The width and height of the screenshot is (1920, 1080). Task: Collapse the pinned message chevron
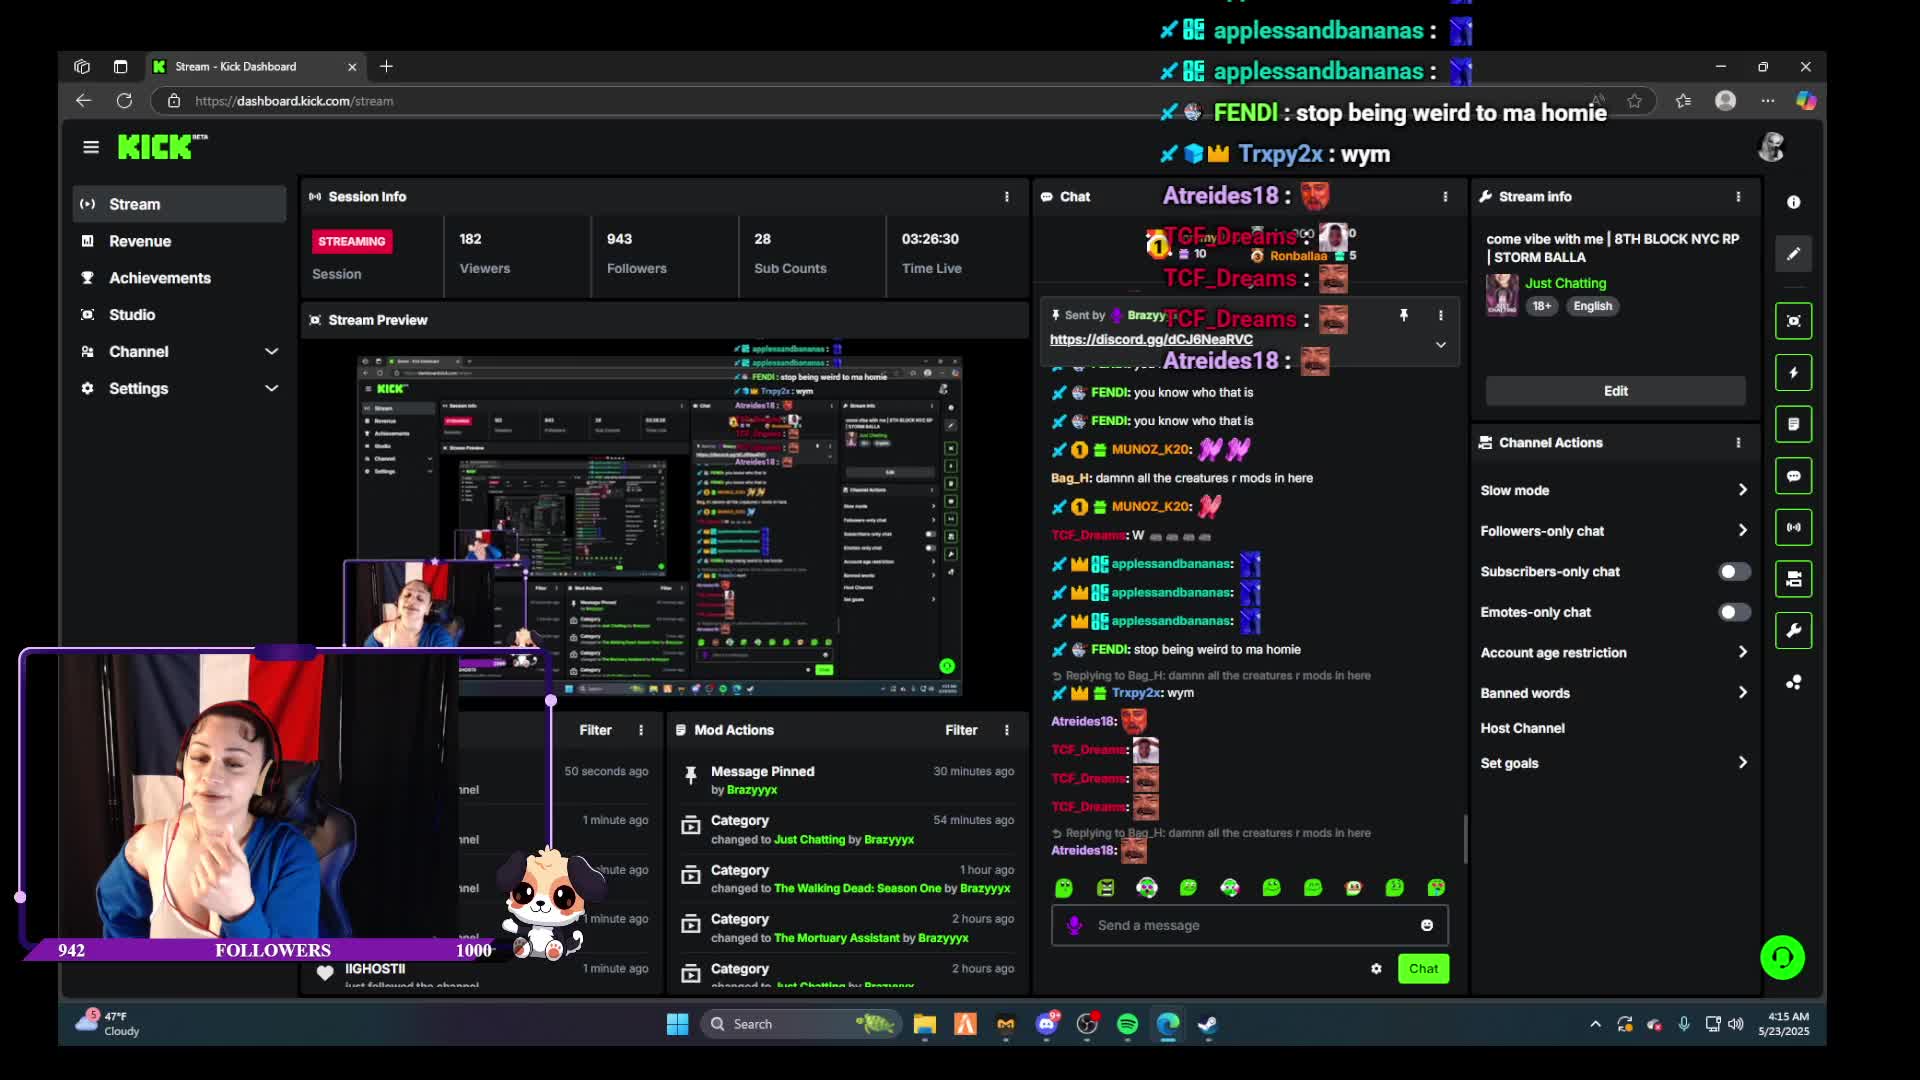1441,344
